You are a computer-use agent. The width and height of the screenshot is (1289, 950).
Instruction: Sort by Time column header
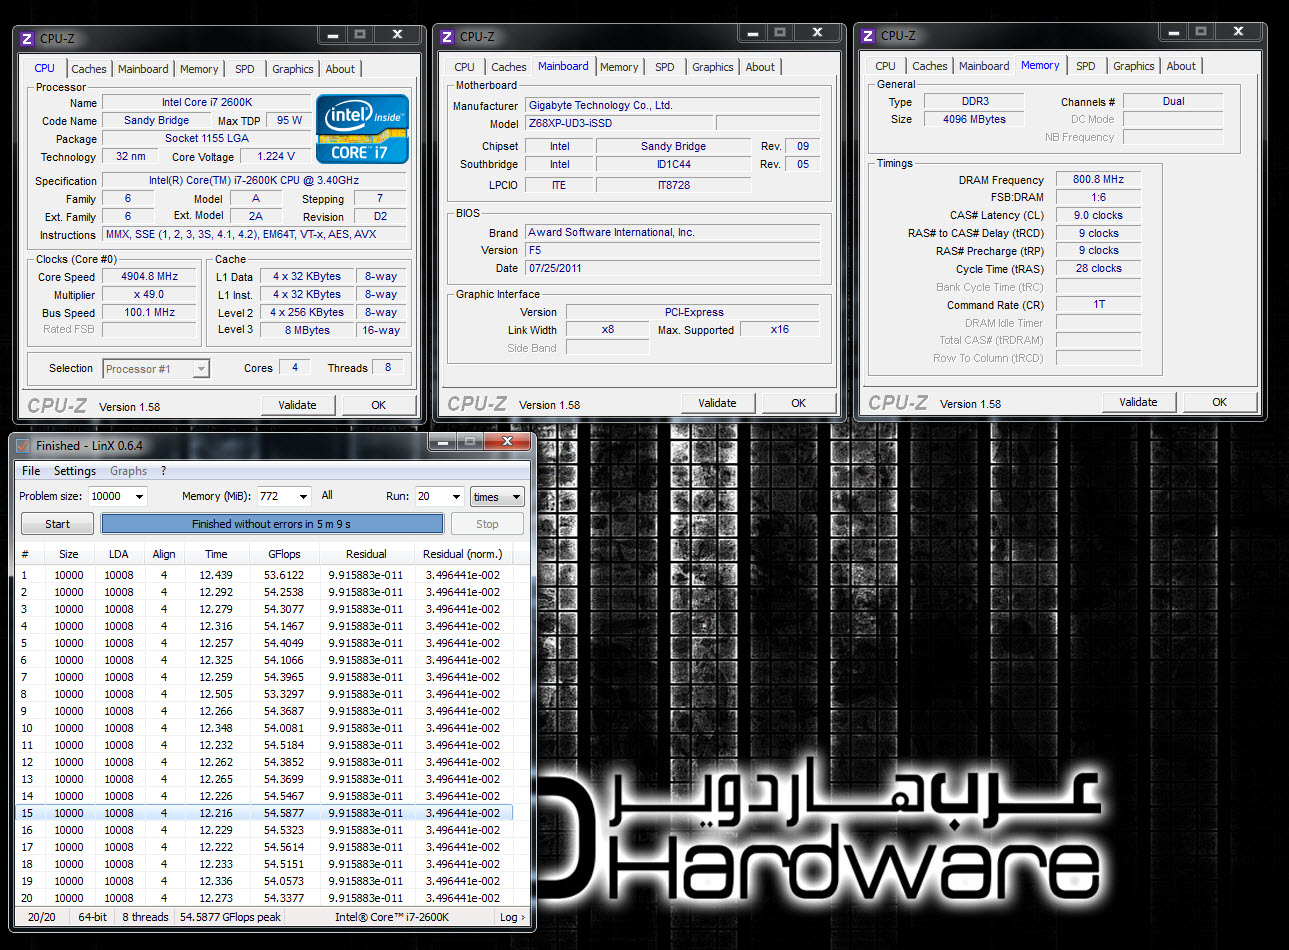pyautogui.click(x=216, y=554)
